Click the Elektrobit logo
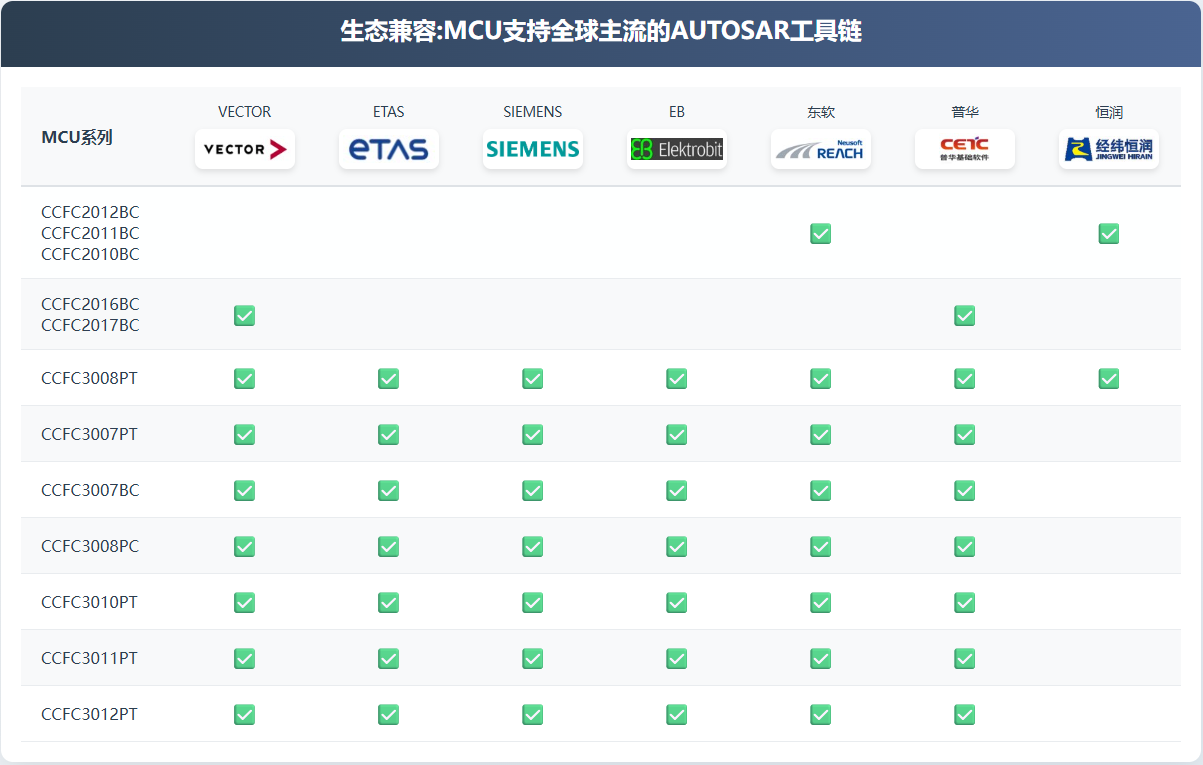The width and height of the screenshot is (1203, 765). click(677, 149)
